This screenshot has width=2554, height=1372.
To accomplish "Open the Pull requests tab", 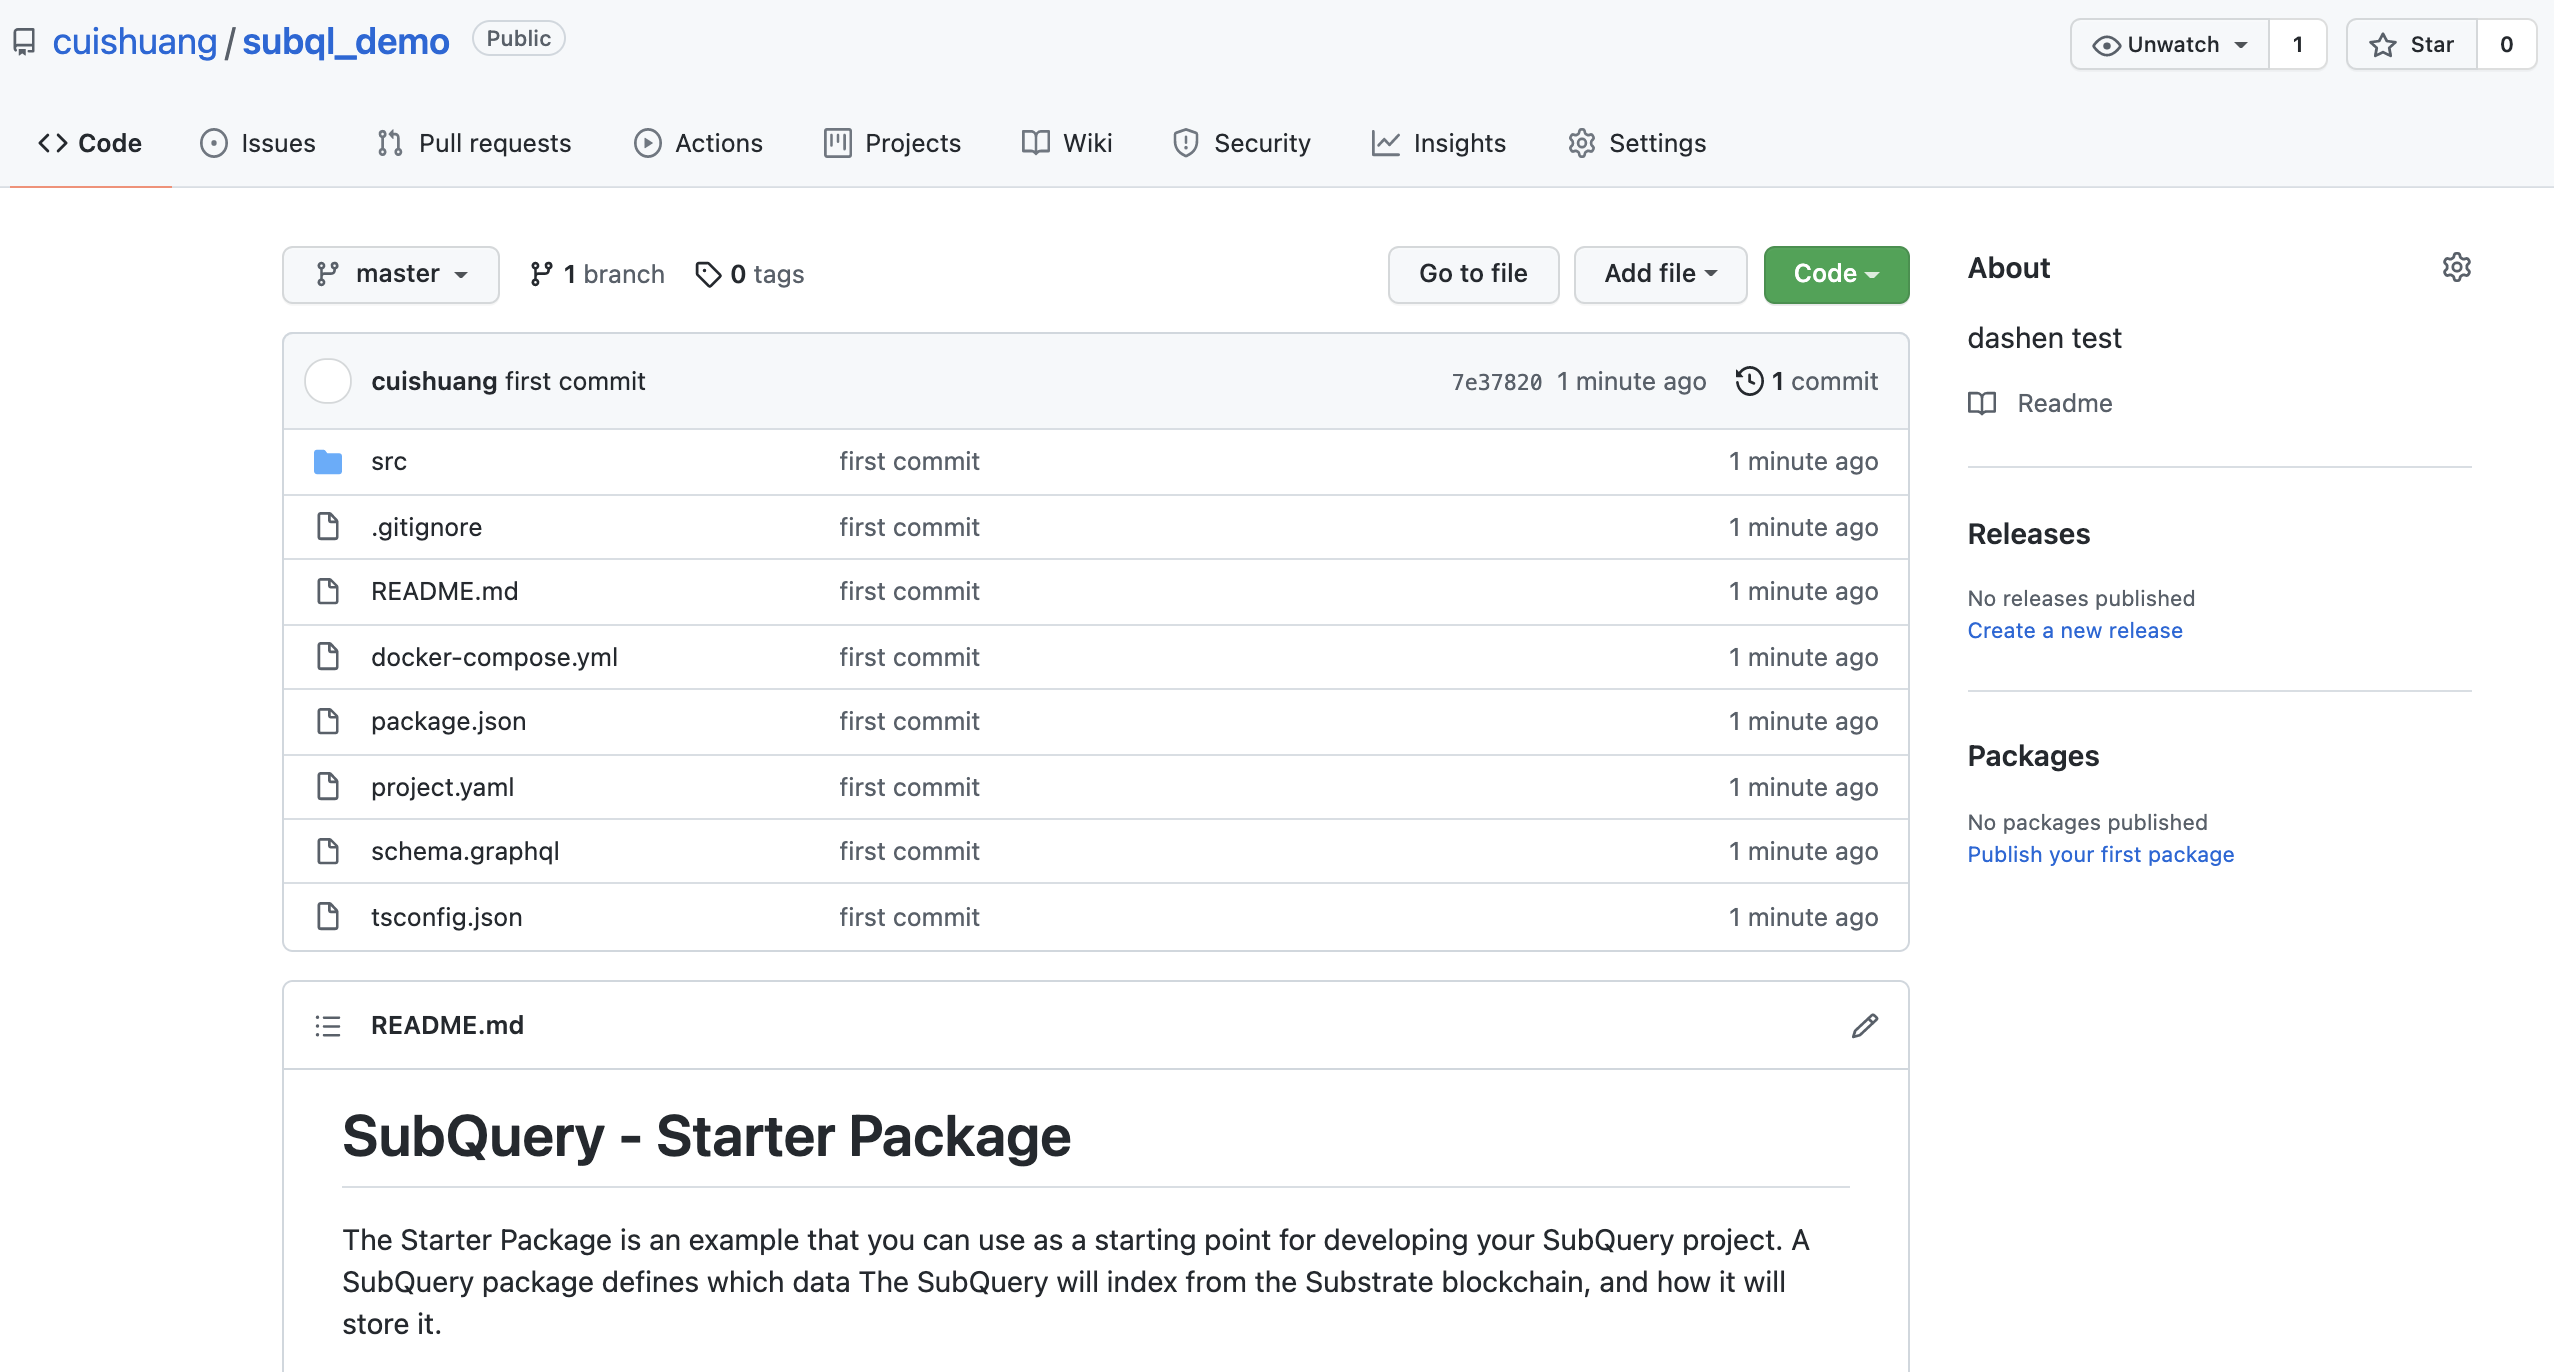I will pos(475,143).
